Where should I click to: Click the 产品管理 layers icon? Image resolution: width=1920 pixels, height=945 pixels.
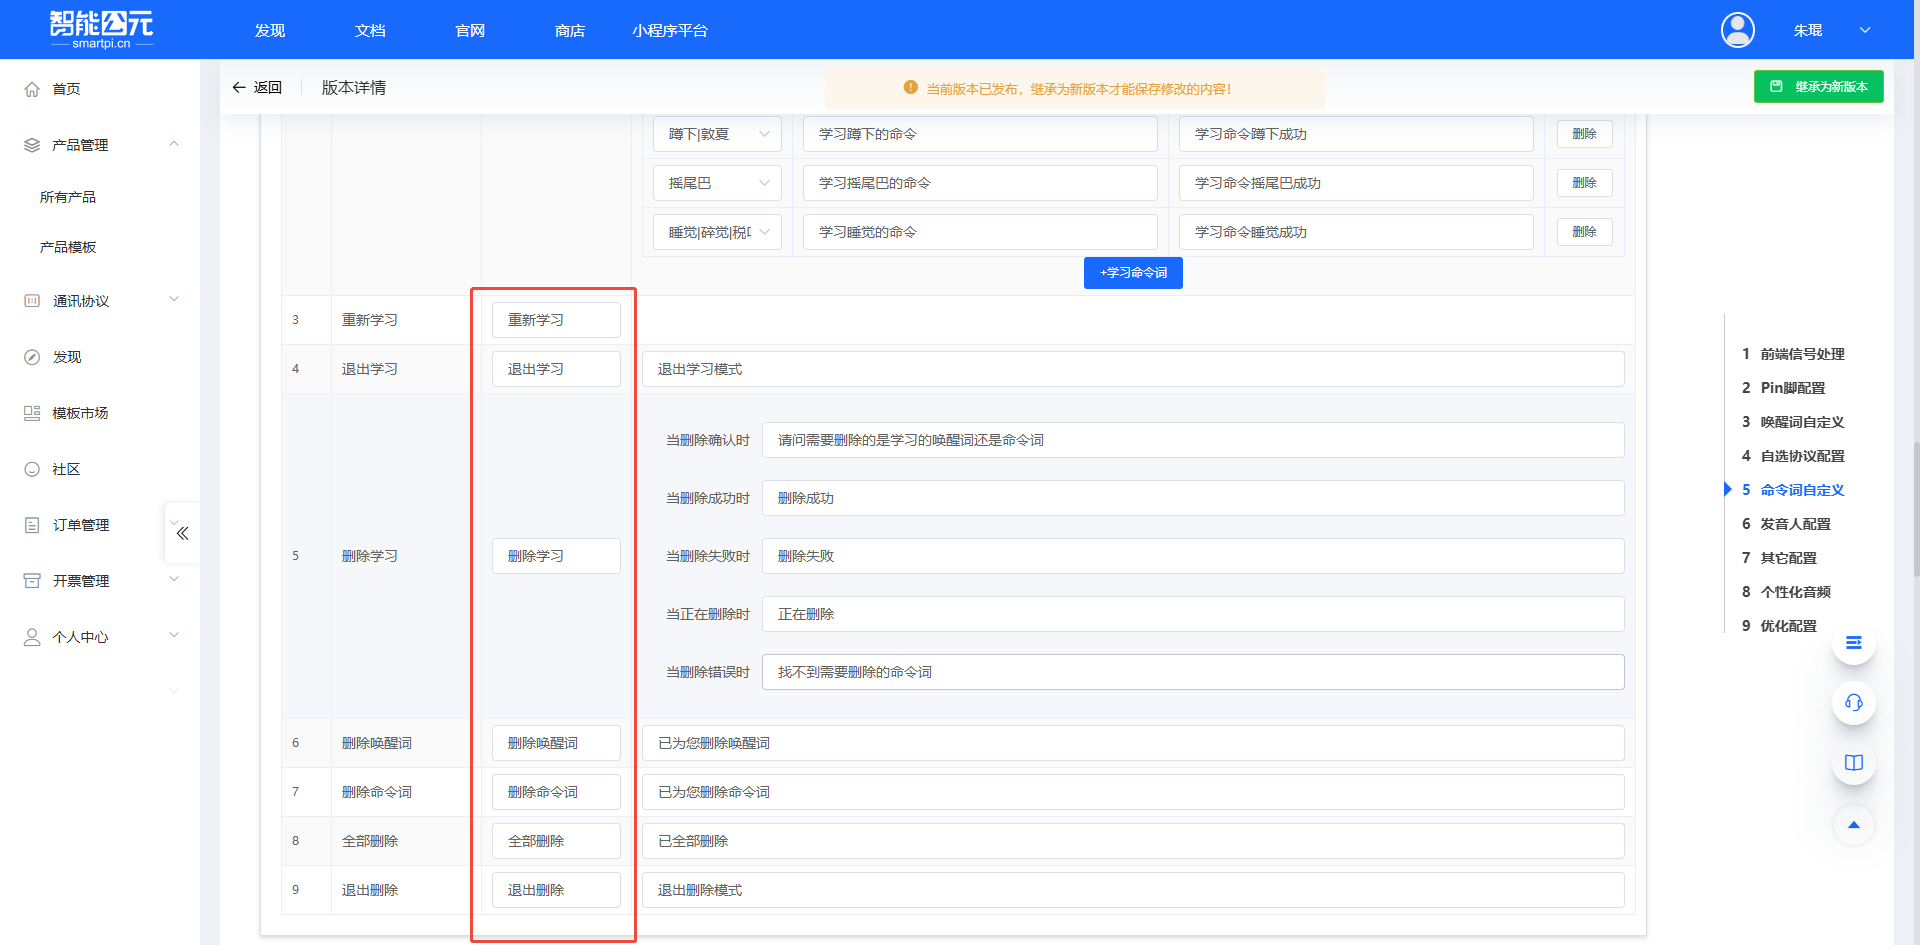click(31, 144)
